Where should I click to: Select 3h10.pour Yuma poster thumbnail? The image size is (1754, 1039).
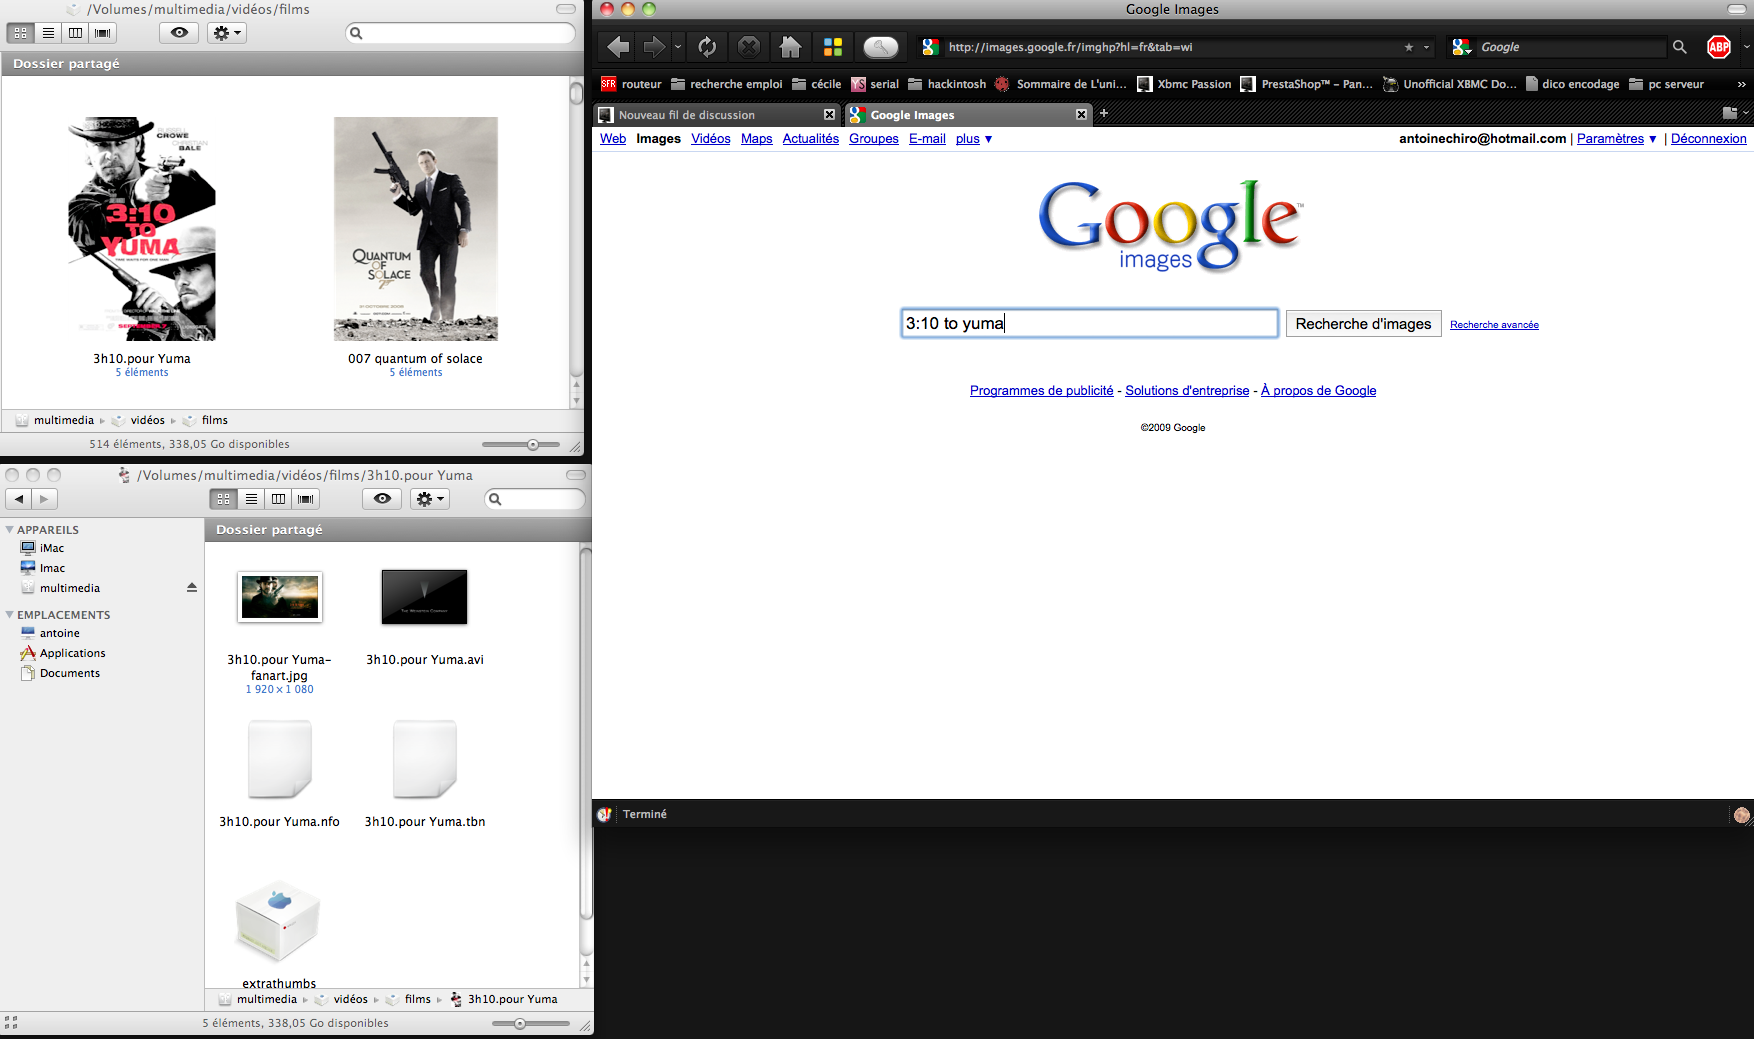point(142,229)
